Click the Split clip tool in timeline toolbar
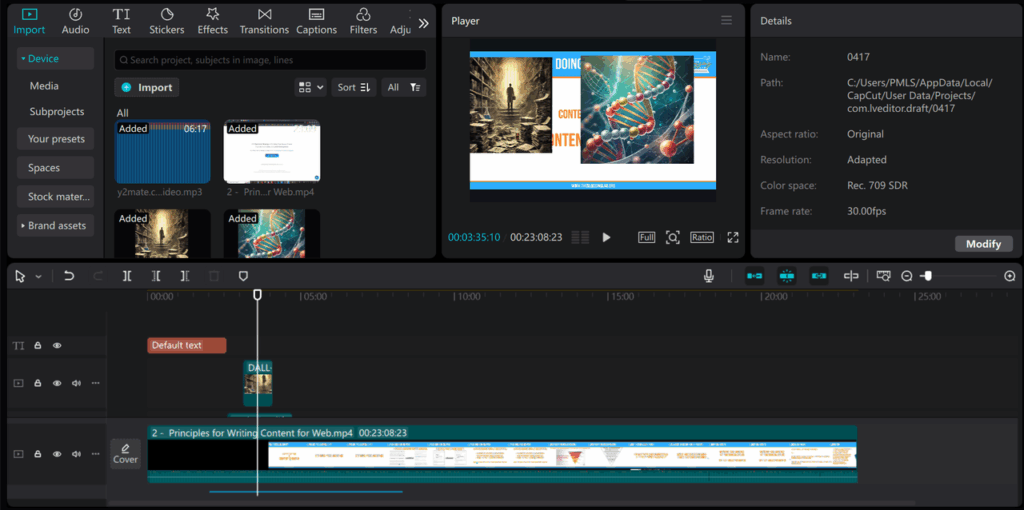Screen dimensions: 1024x510 (127, 276)
